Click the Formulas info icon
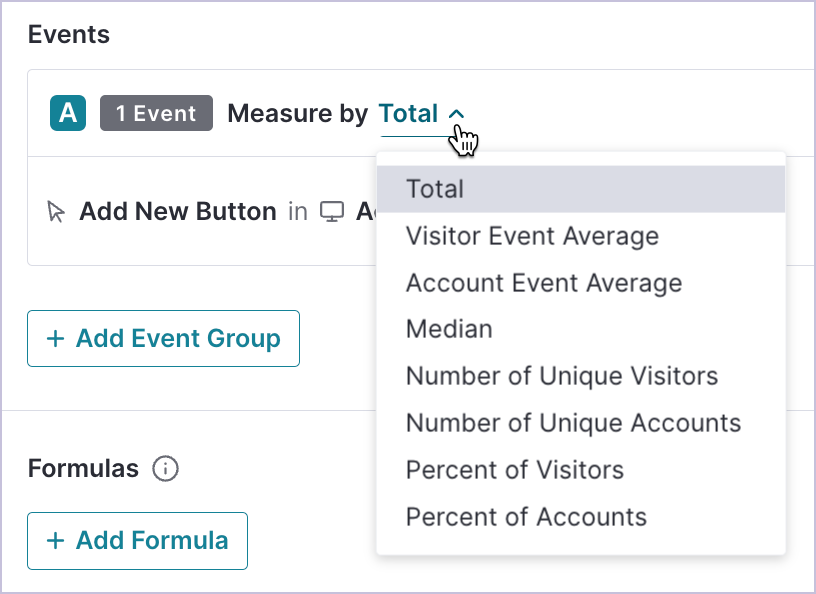 tap(165, 469)
